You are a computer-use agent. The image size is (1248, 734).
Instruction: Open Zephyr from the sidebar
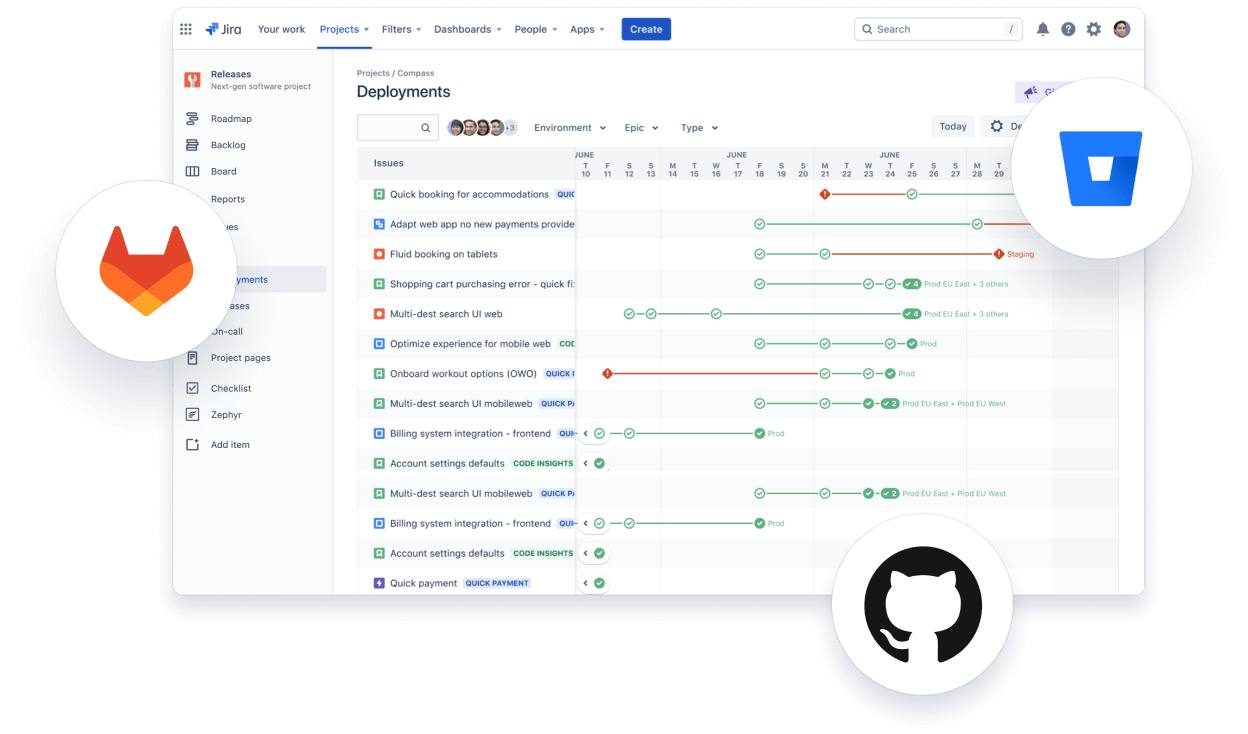click(227, 414)
